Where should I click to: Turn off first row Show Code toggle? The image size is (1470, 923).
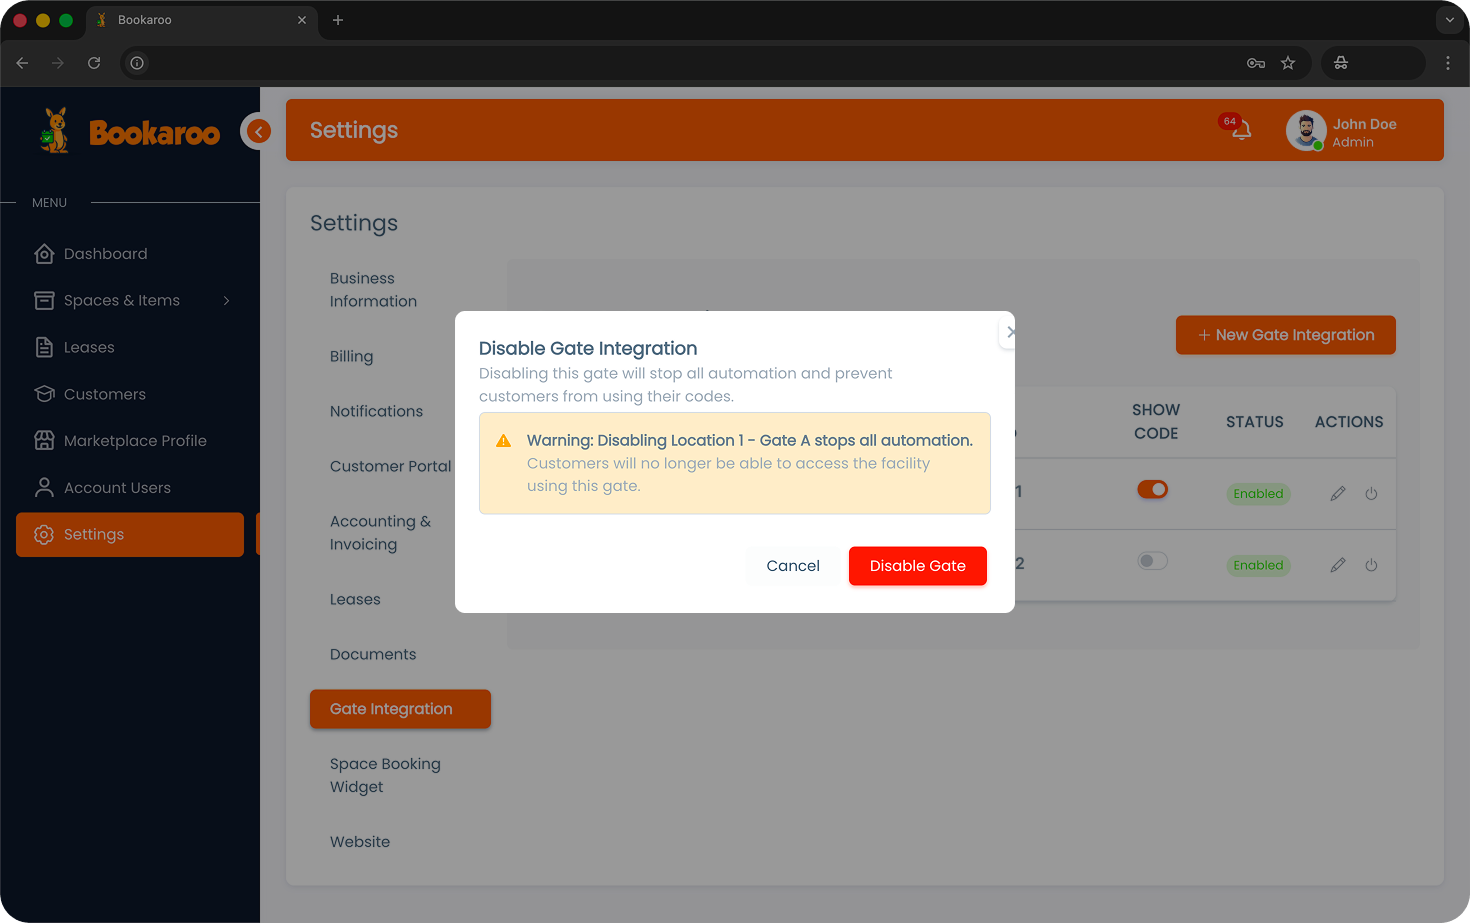[1152, 490]
